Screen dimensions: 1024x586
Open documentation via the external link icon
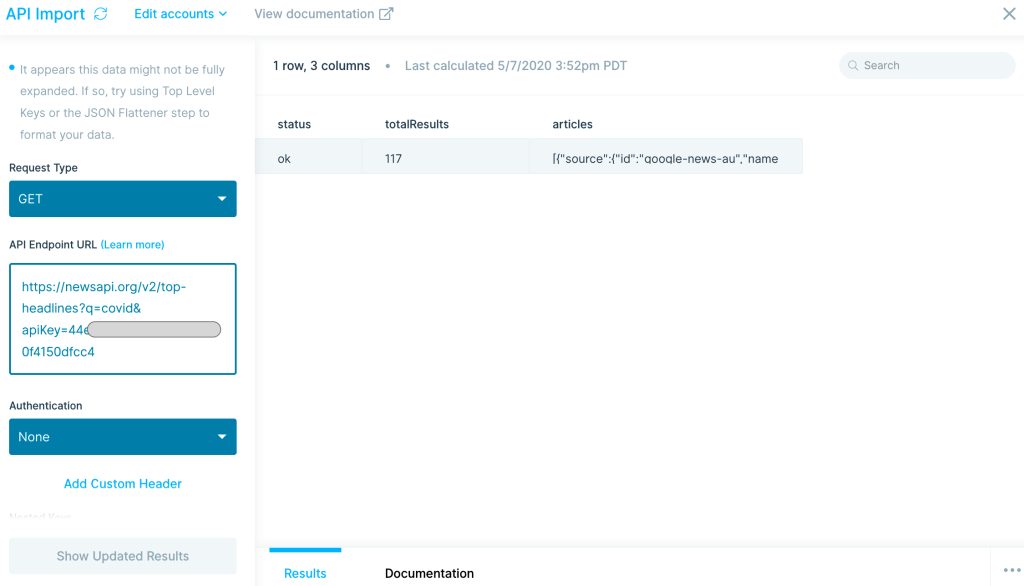coord(385,13)
